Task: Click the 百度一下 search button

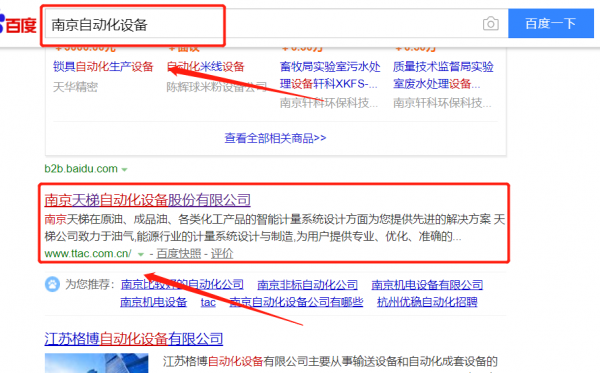Action: tap(551, 24)
